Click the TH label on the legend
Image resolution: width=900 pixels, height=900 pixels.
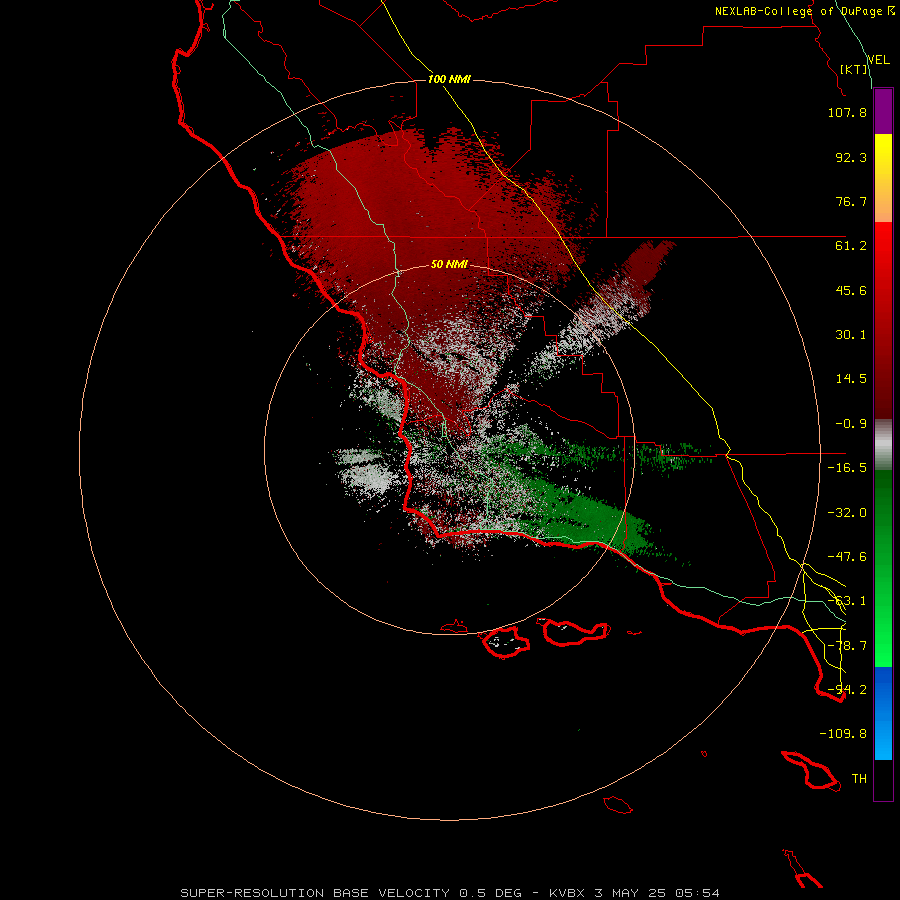click(x=859, y=779)
